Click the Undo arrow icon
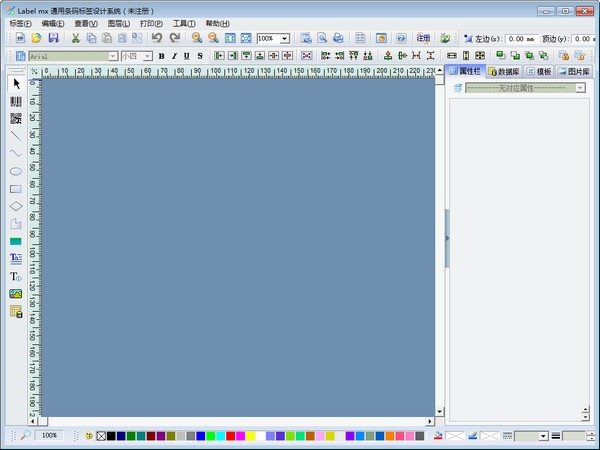 tap(156, 38)
